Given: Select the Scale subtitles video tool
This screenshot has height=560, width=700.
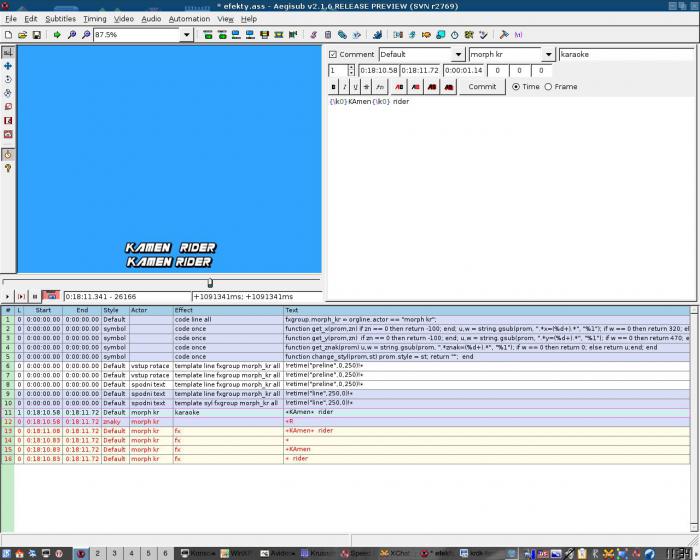Looking at the screenshot, I should click(8, 107).
